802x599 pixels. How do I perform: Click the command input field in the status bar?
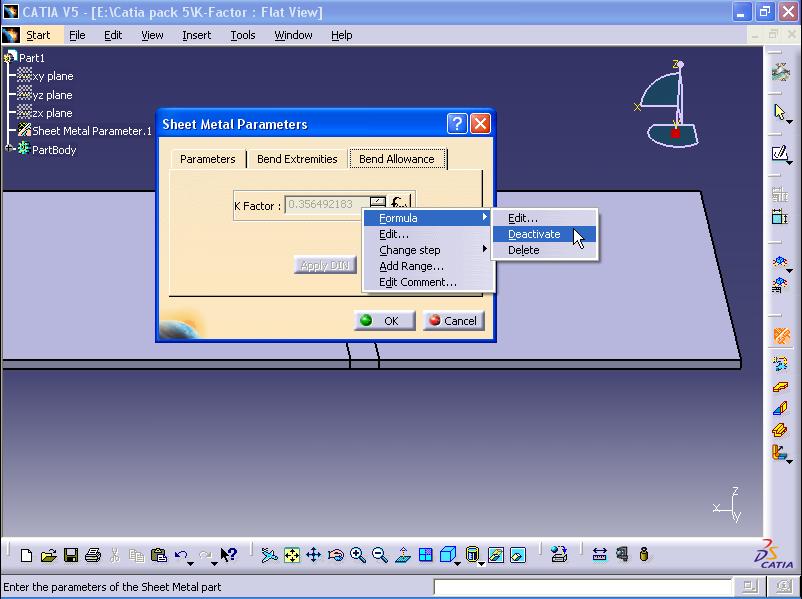(x=583, y=587)
